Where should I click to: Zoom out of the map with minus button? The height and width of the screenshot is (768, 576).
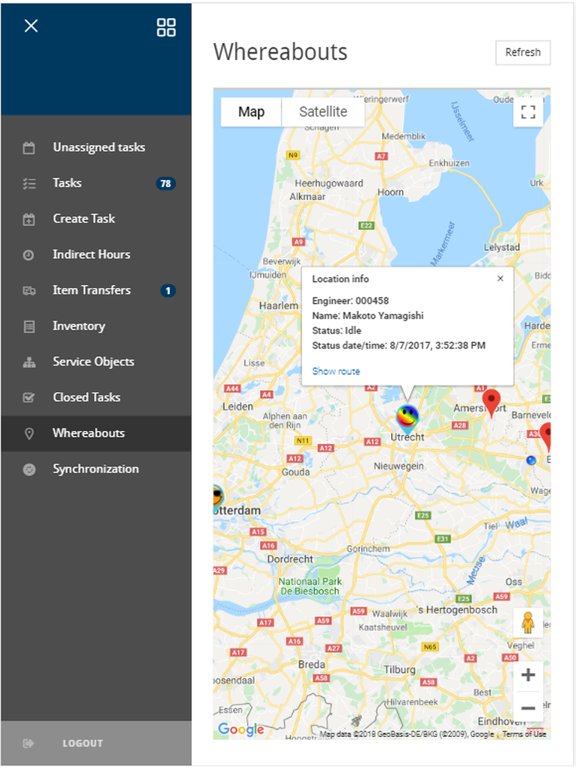click(528, 708)
